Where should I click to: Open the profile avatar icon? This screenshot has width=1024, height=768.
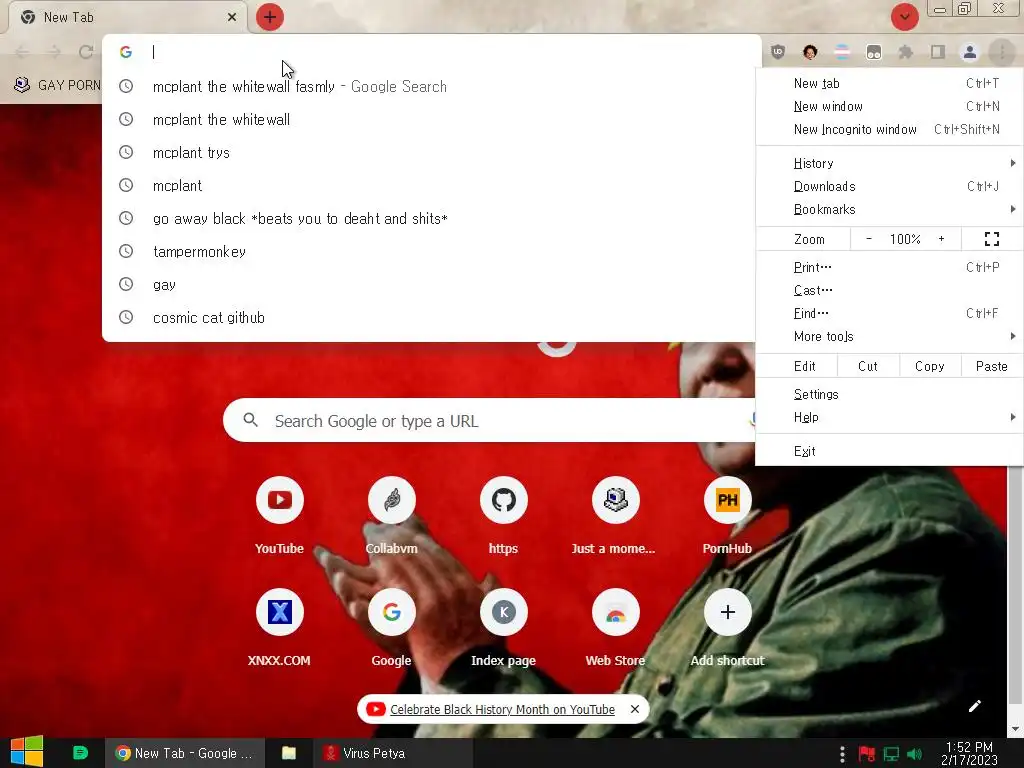tap(970, 52)
